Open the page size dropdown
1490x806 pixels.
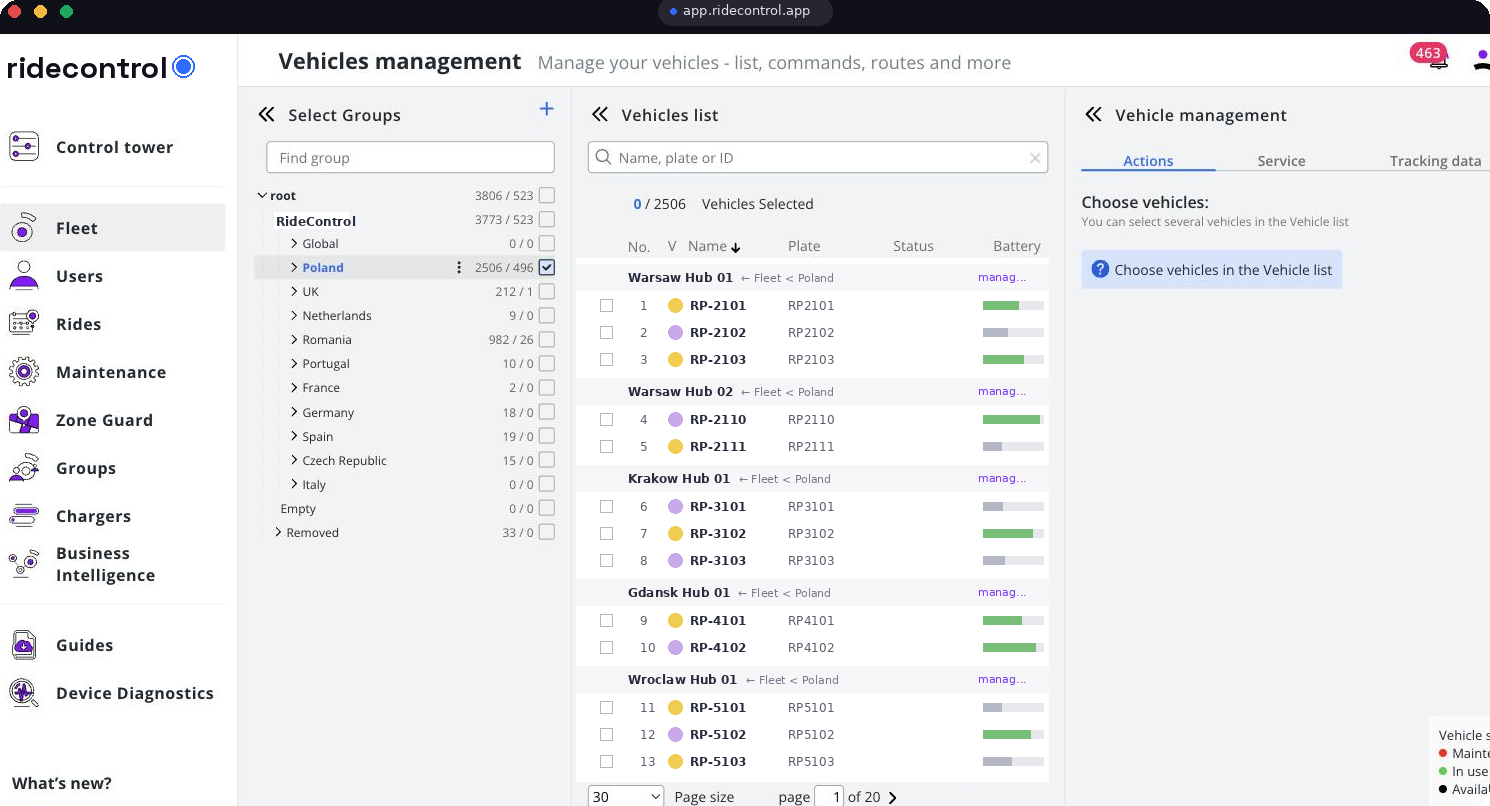pos(626,797)
